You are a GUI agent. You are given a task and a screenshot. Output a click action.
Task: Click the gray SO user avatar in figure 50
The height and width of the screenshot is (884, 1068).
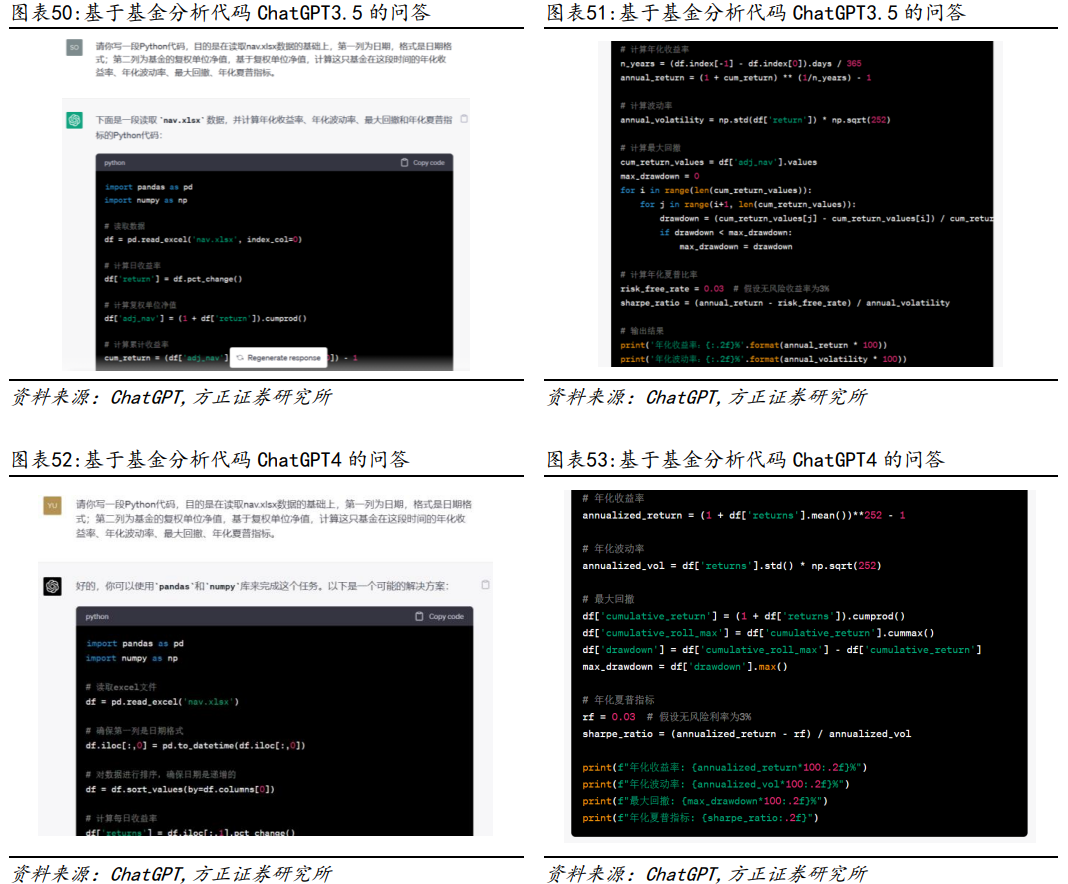(x=74, y=48)
